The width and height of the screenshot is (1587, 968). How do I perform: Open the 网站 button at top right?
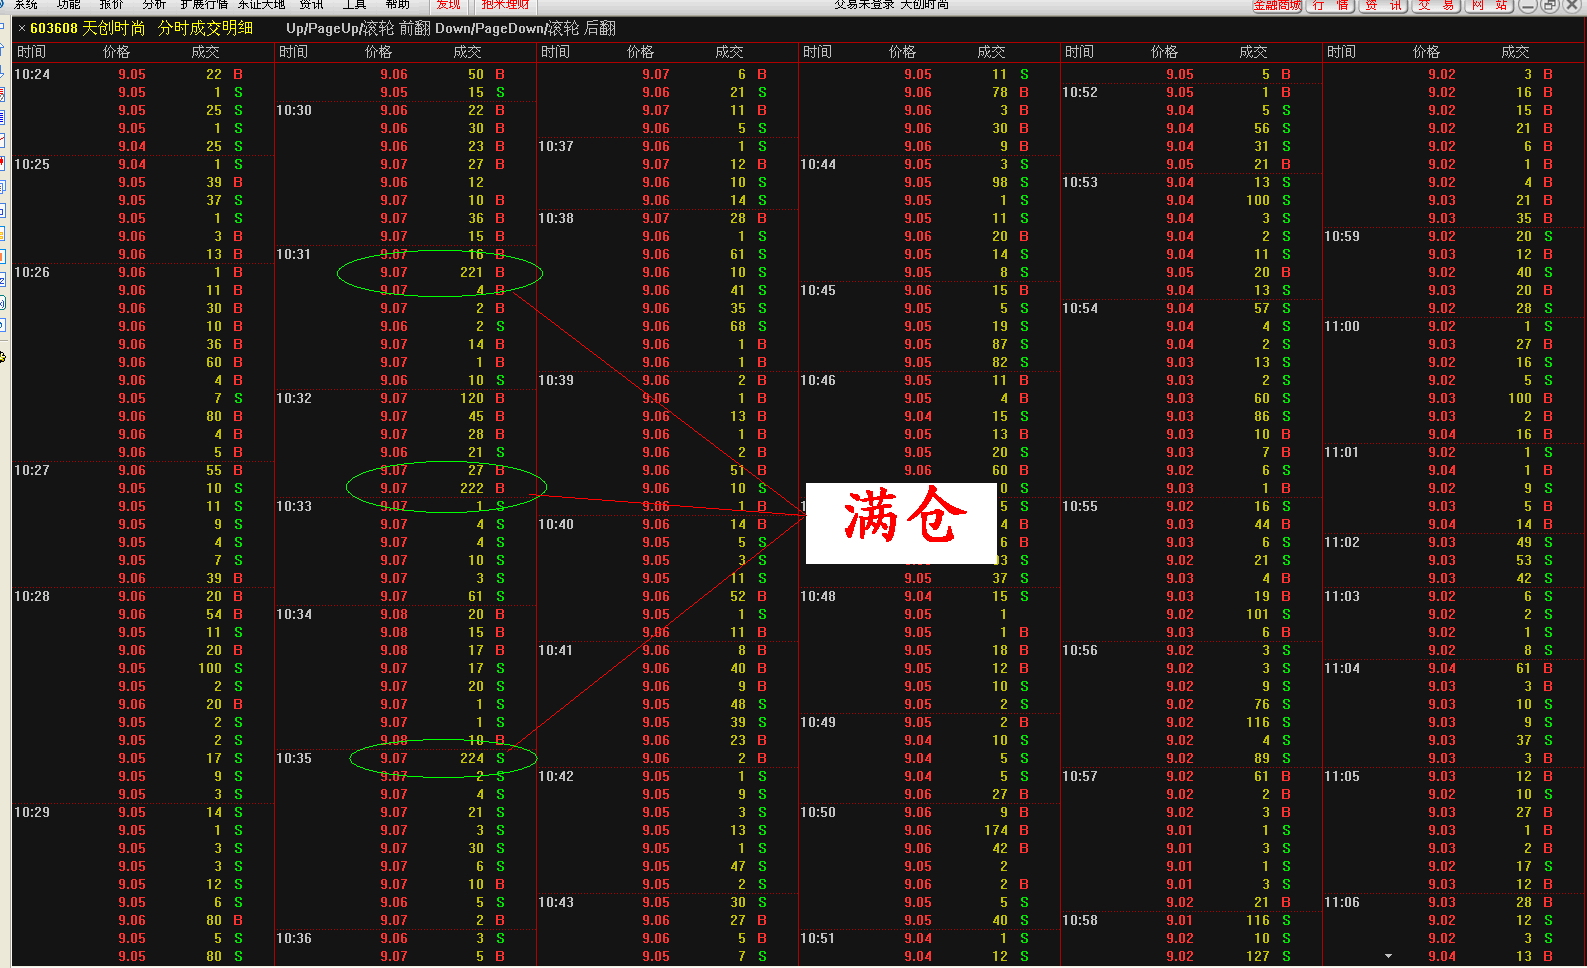(1489, 5)
